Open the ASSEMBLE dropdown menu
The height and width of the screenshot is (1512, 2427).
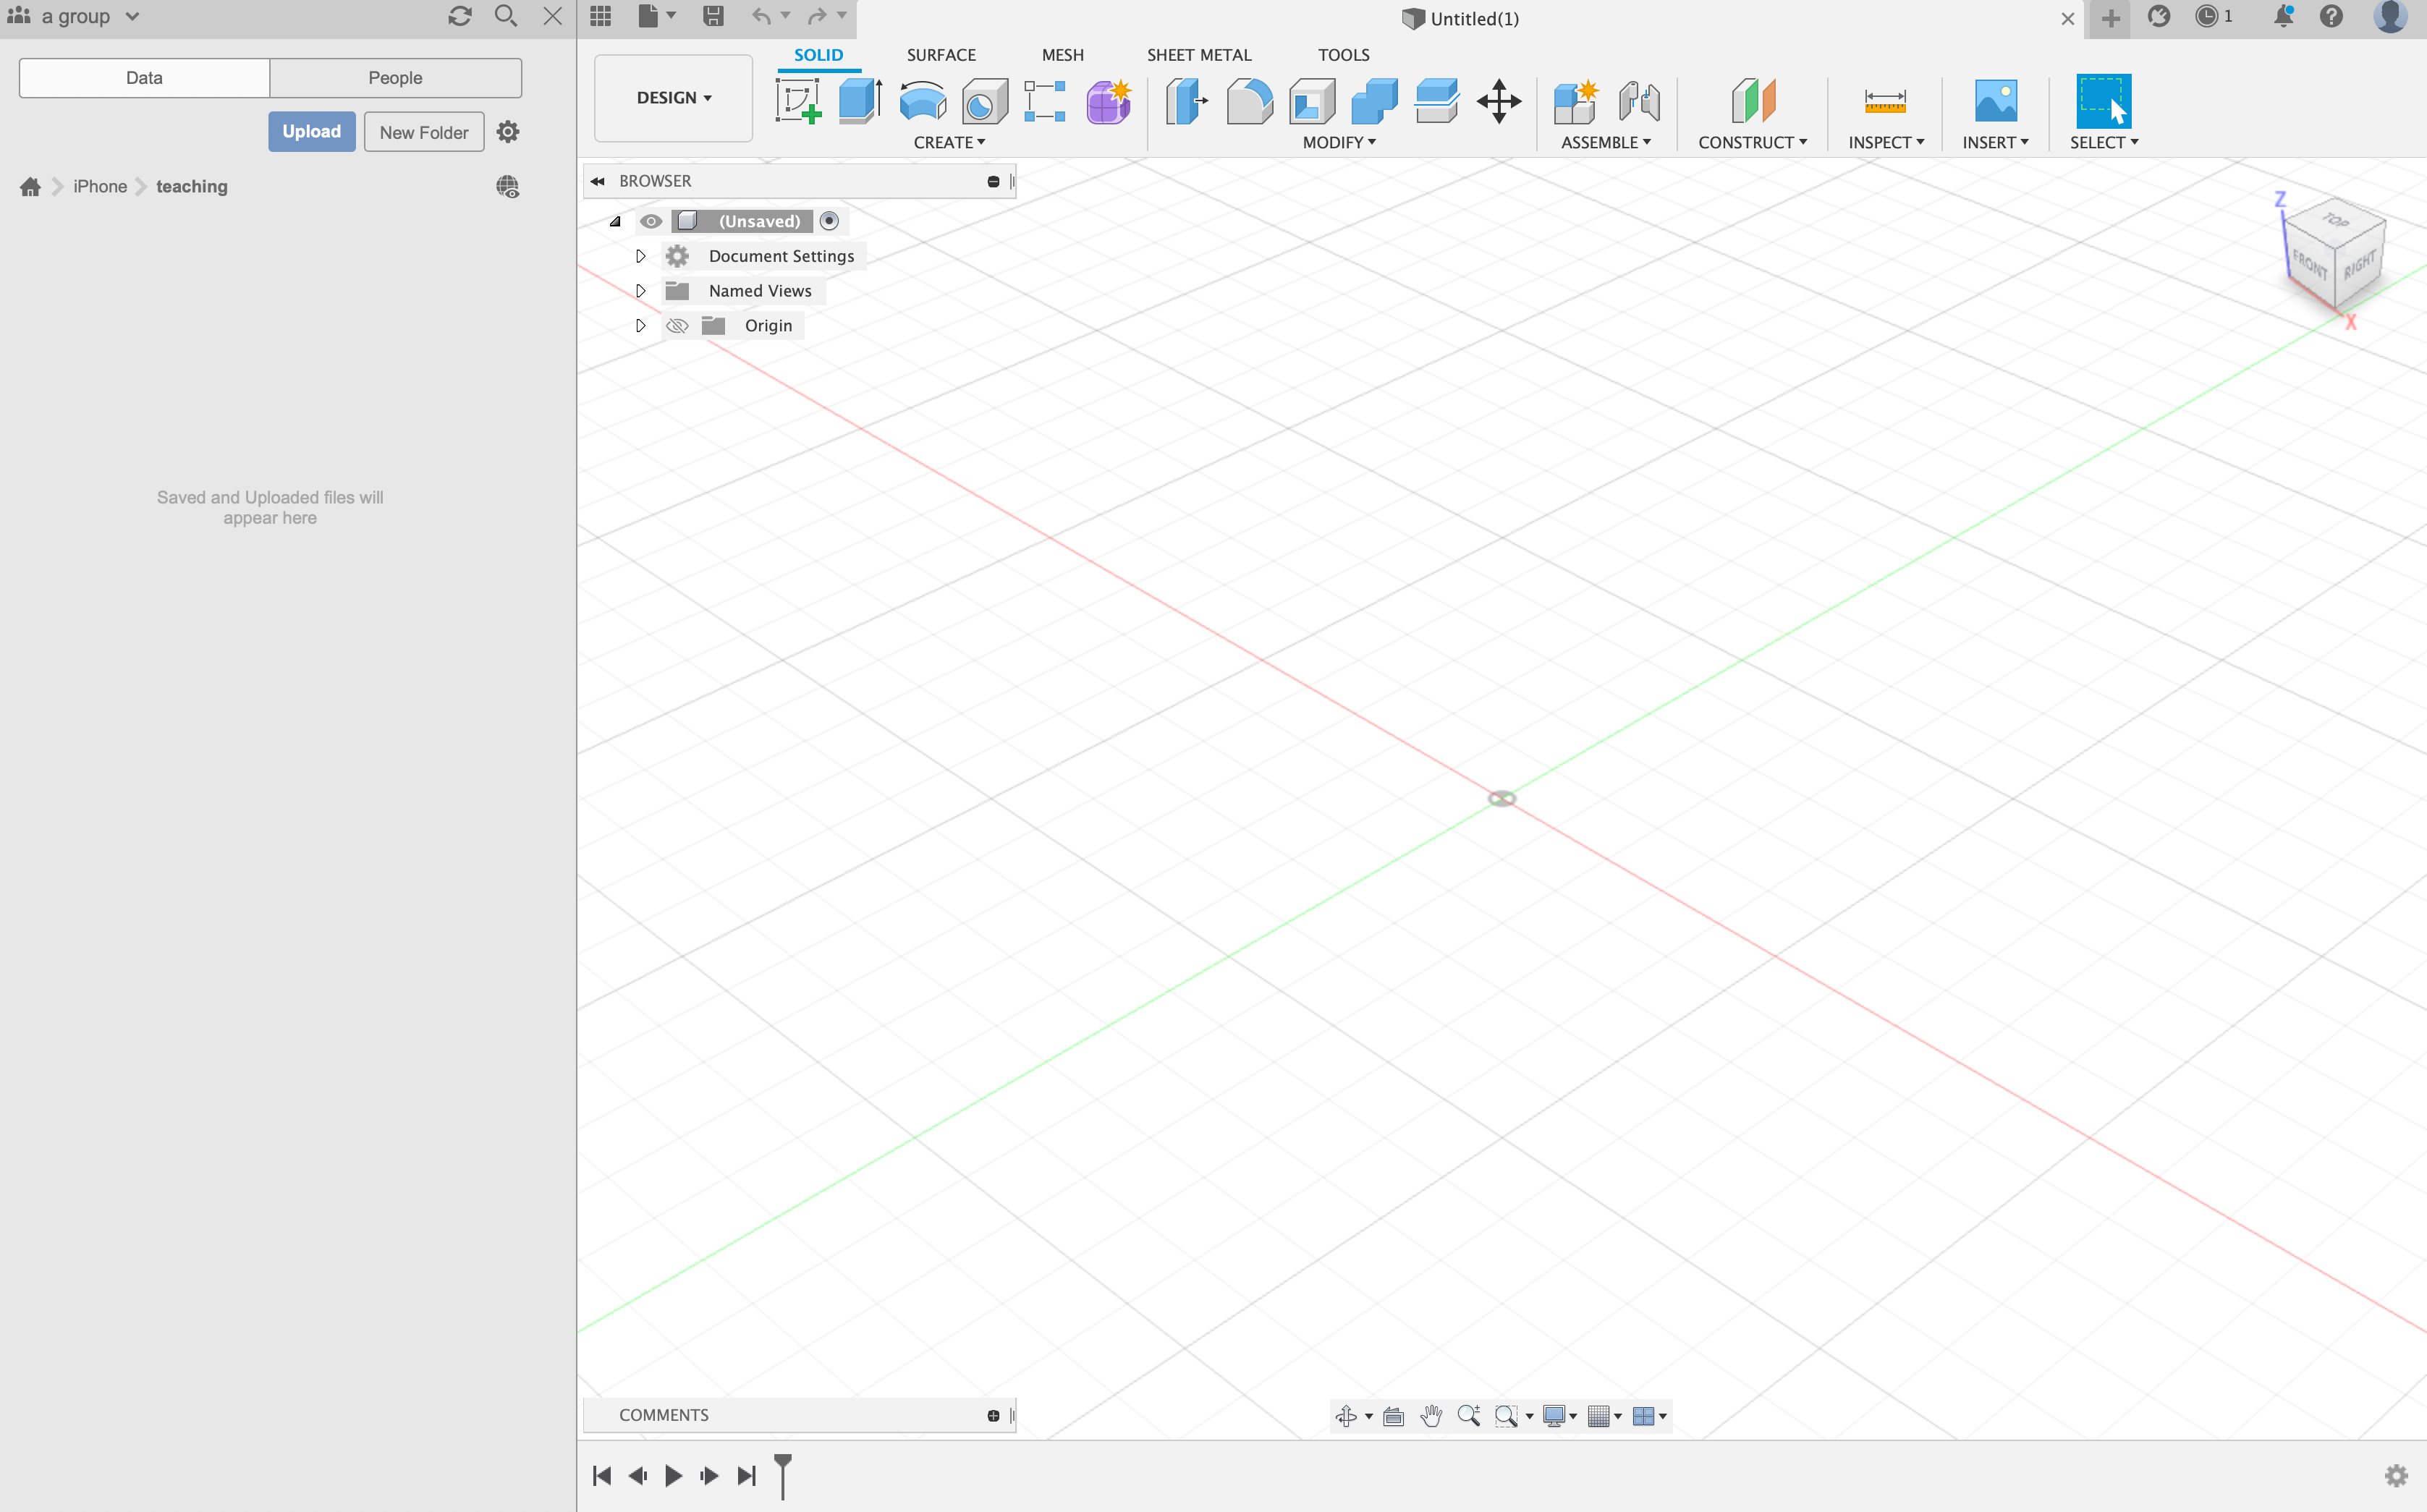[1606, 142]
